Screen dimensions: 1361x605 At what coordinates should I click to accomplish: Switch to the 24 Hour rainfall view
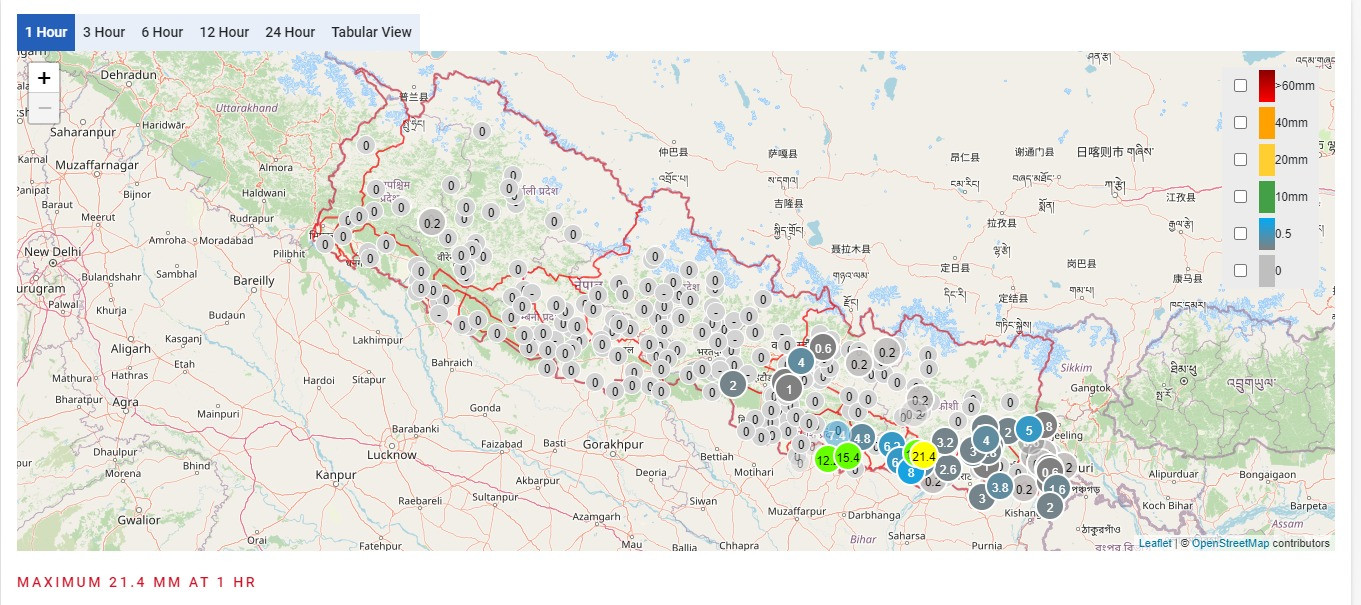[x=290, y=31]
